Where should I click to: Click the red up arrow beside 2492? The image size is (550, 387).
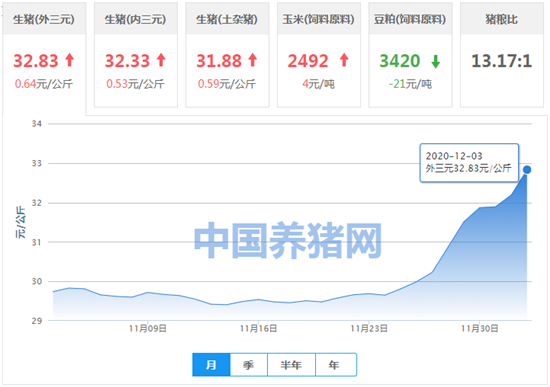(344, 60)
